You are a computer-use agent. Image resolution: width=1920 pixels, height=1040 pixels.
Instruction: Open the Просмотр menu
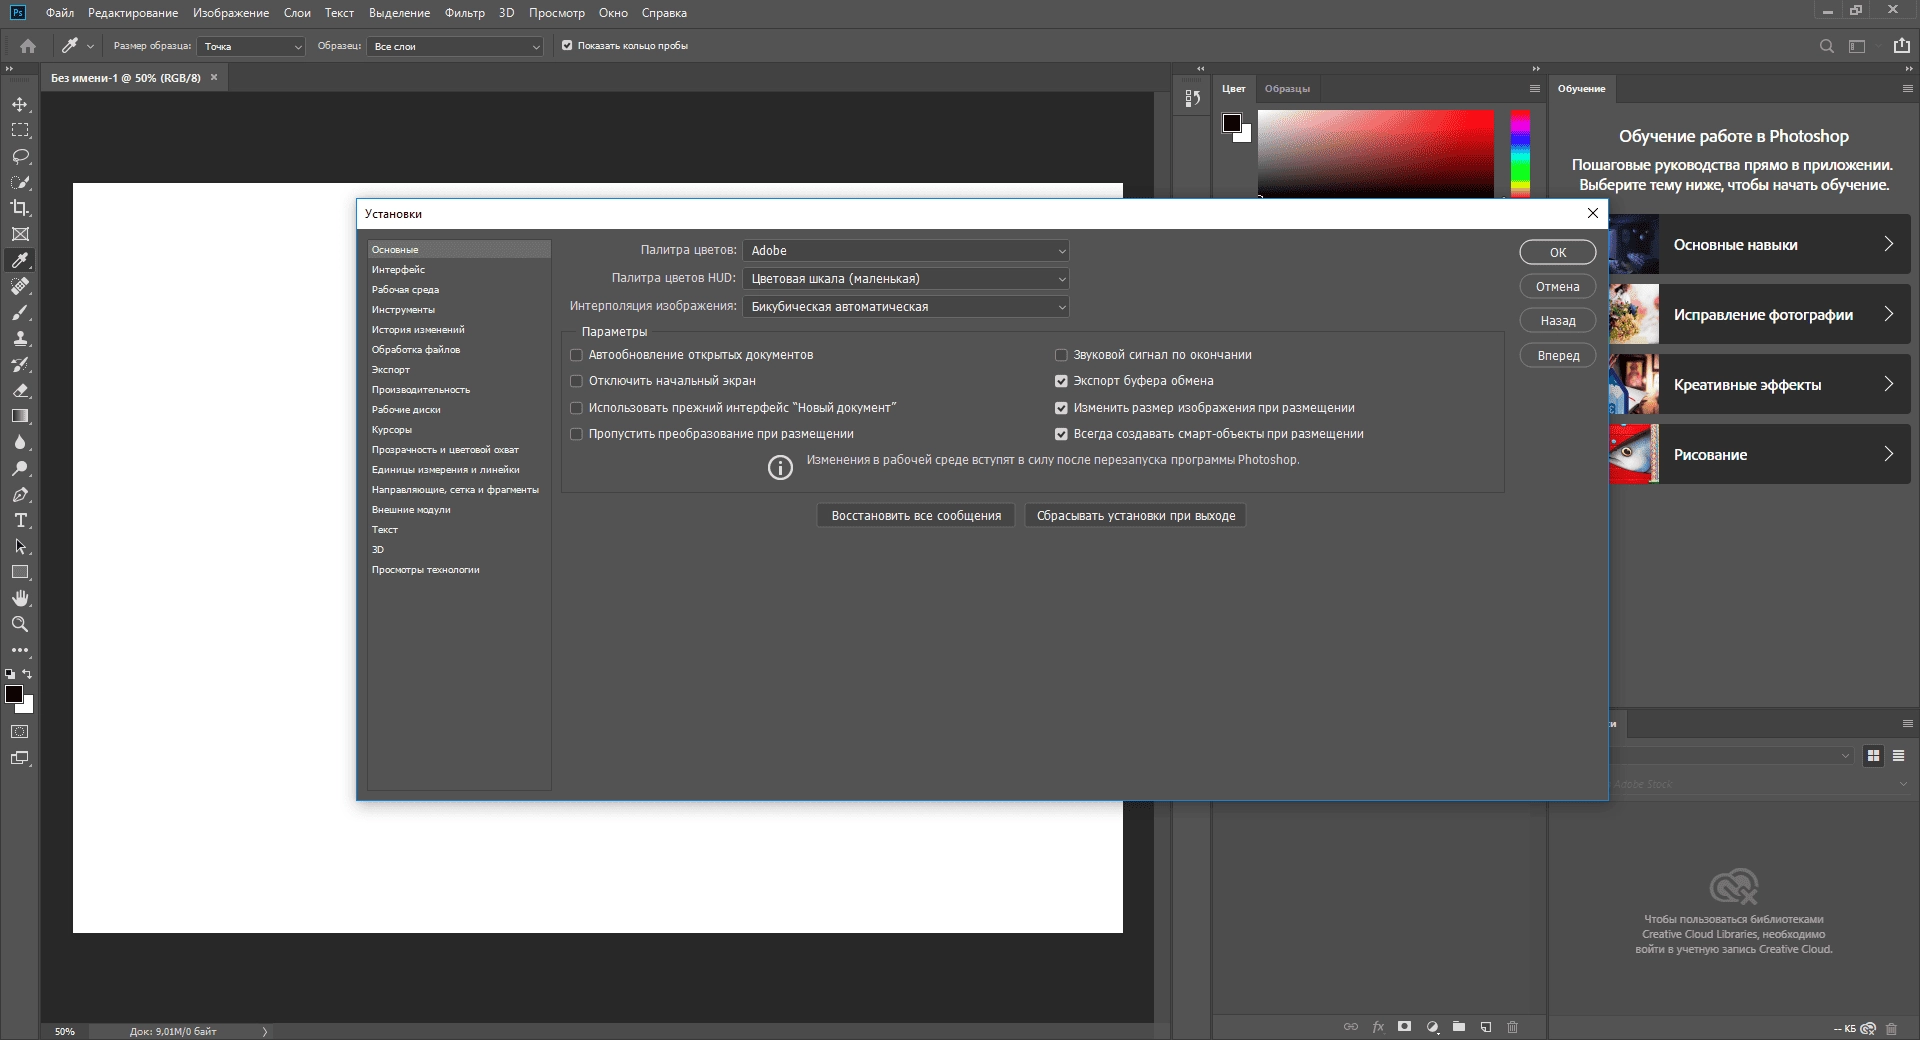(557, 13)
